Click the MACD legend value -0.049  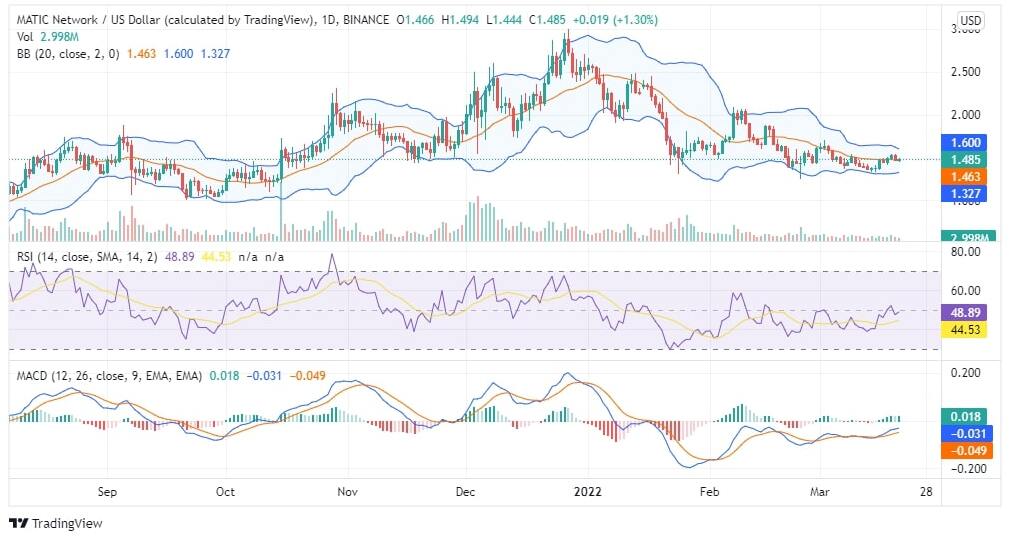tap(308, 375)
